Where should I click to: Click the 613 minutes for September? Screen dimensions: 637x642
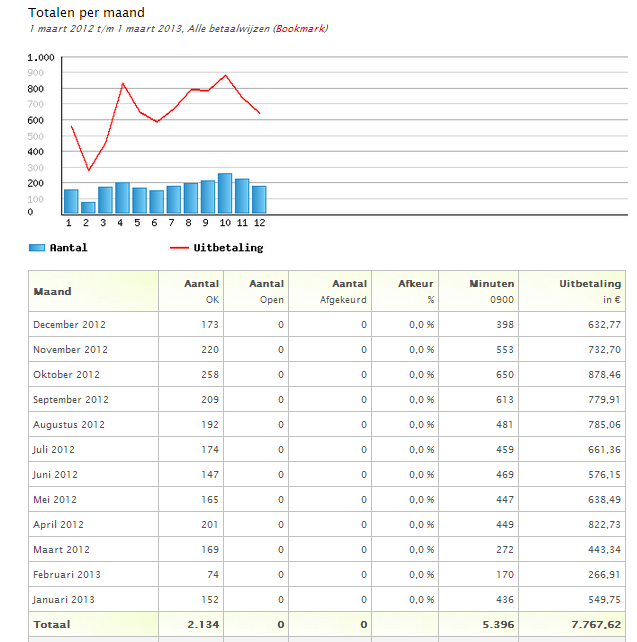tap(505, 400)
